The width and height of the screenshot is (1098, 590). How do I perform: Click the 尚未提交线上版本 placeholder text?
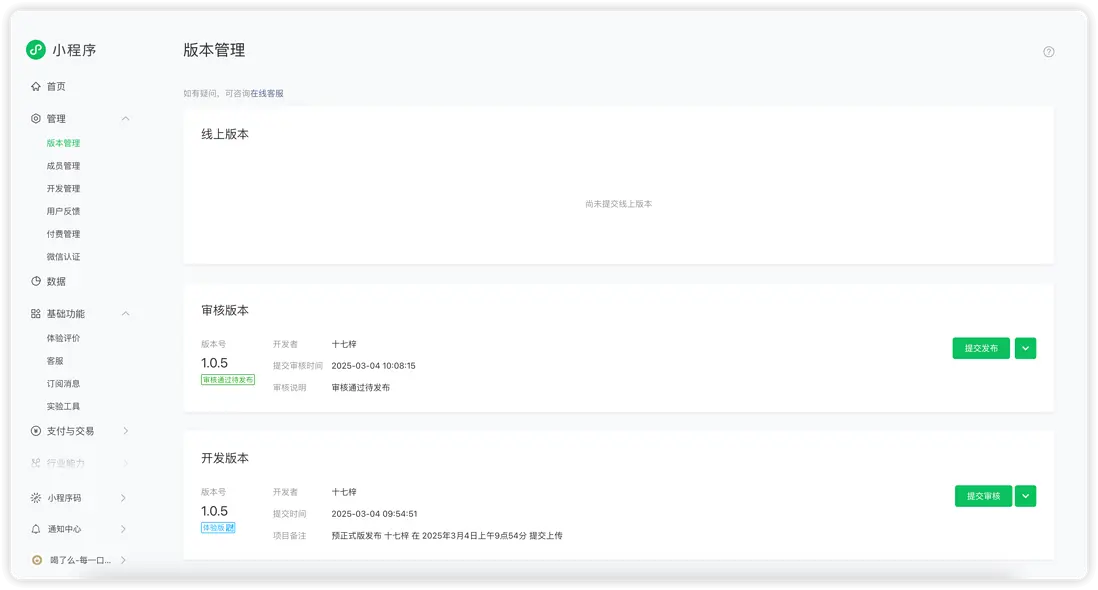[618, 204]
